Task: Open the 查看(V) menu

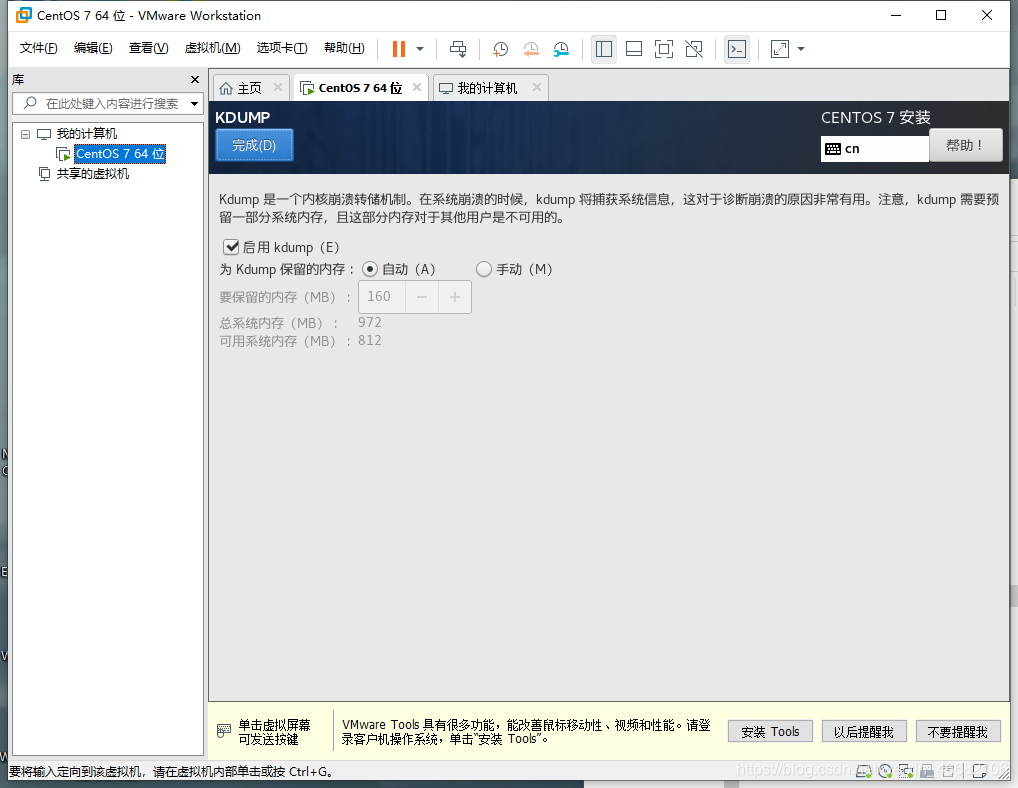Action: point(149,48)
